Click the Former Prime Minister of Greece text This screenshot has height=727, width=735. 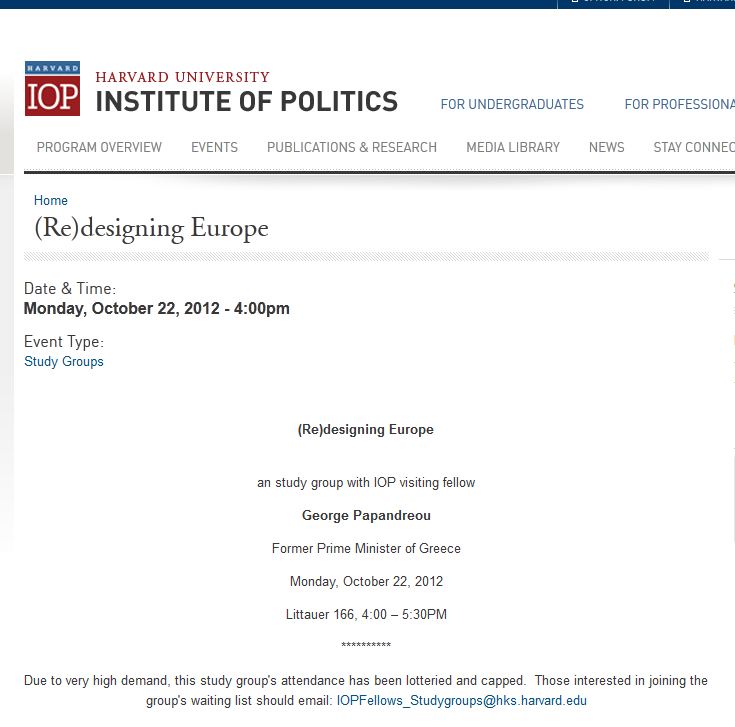[366, 548]
